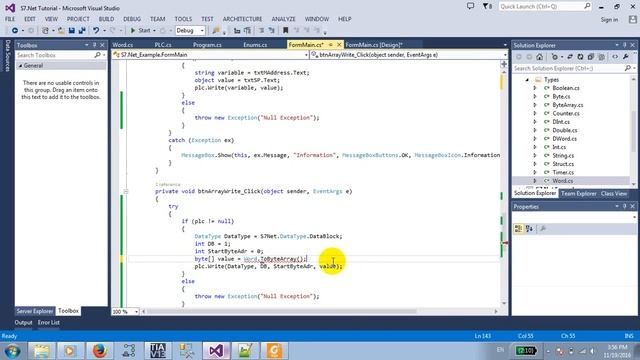This screenshot has height=360, width=640.
Task: Open the FILE menu
Action: pyautogui.click(x=10, y=19)
